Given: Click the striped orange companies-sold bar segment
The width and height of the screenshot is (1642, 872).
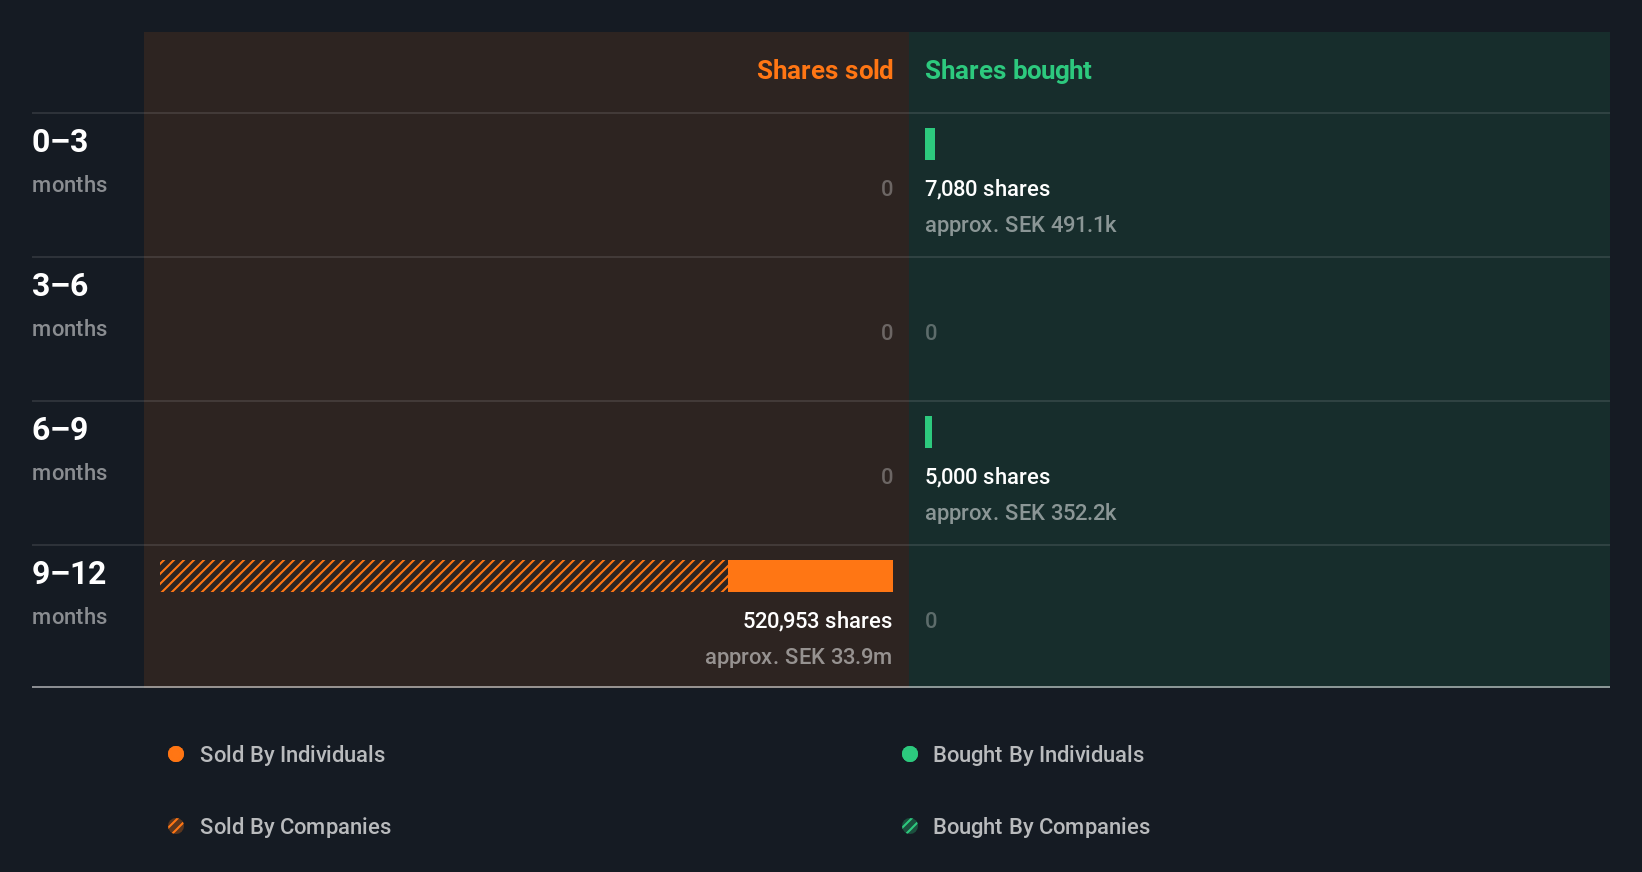Looking at the screenshot, I should tap(444, 576).
